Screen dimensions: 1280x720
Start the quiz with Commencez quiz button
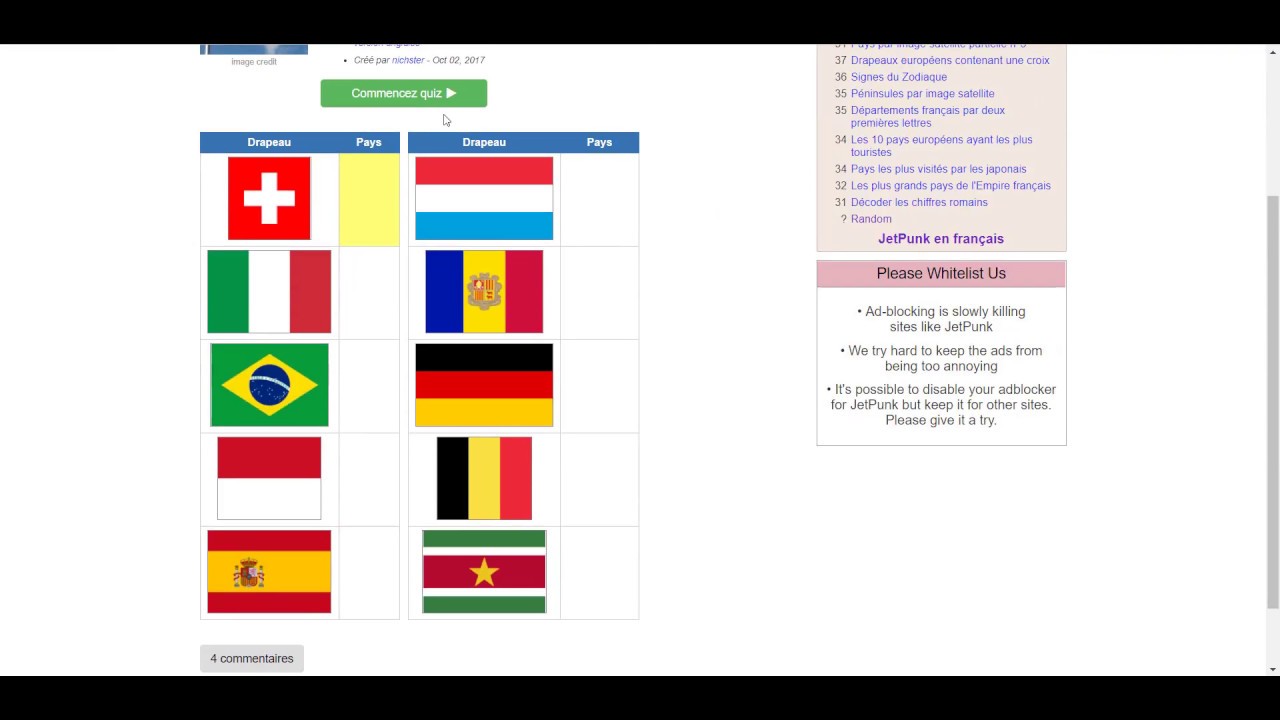(404, 93)
